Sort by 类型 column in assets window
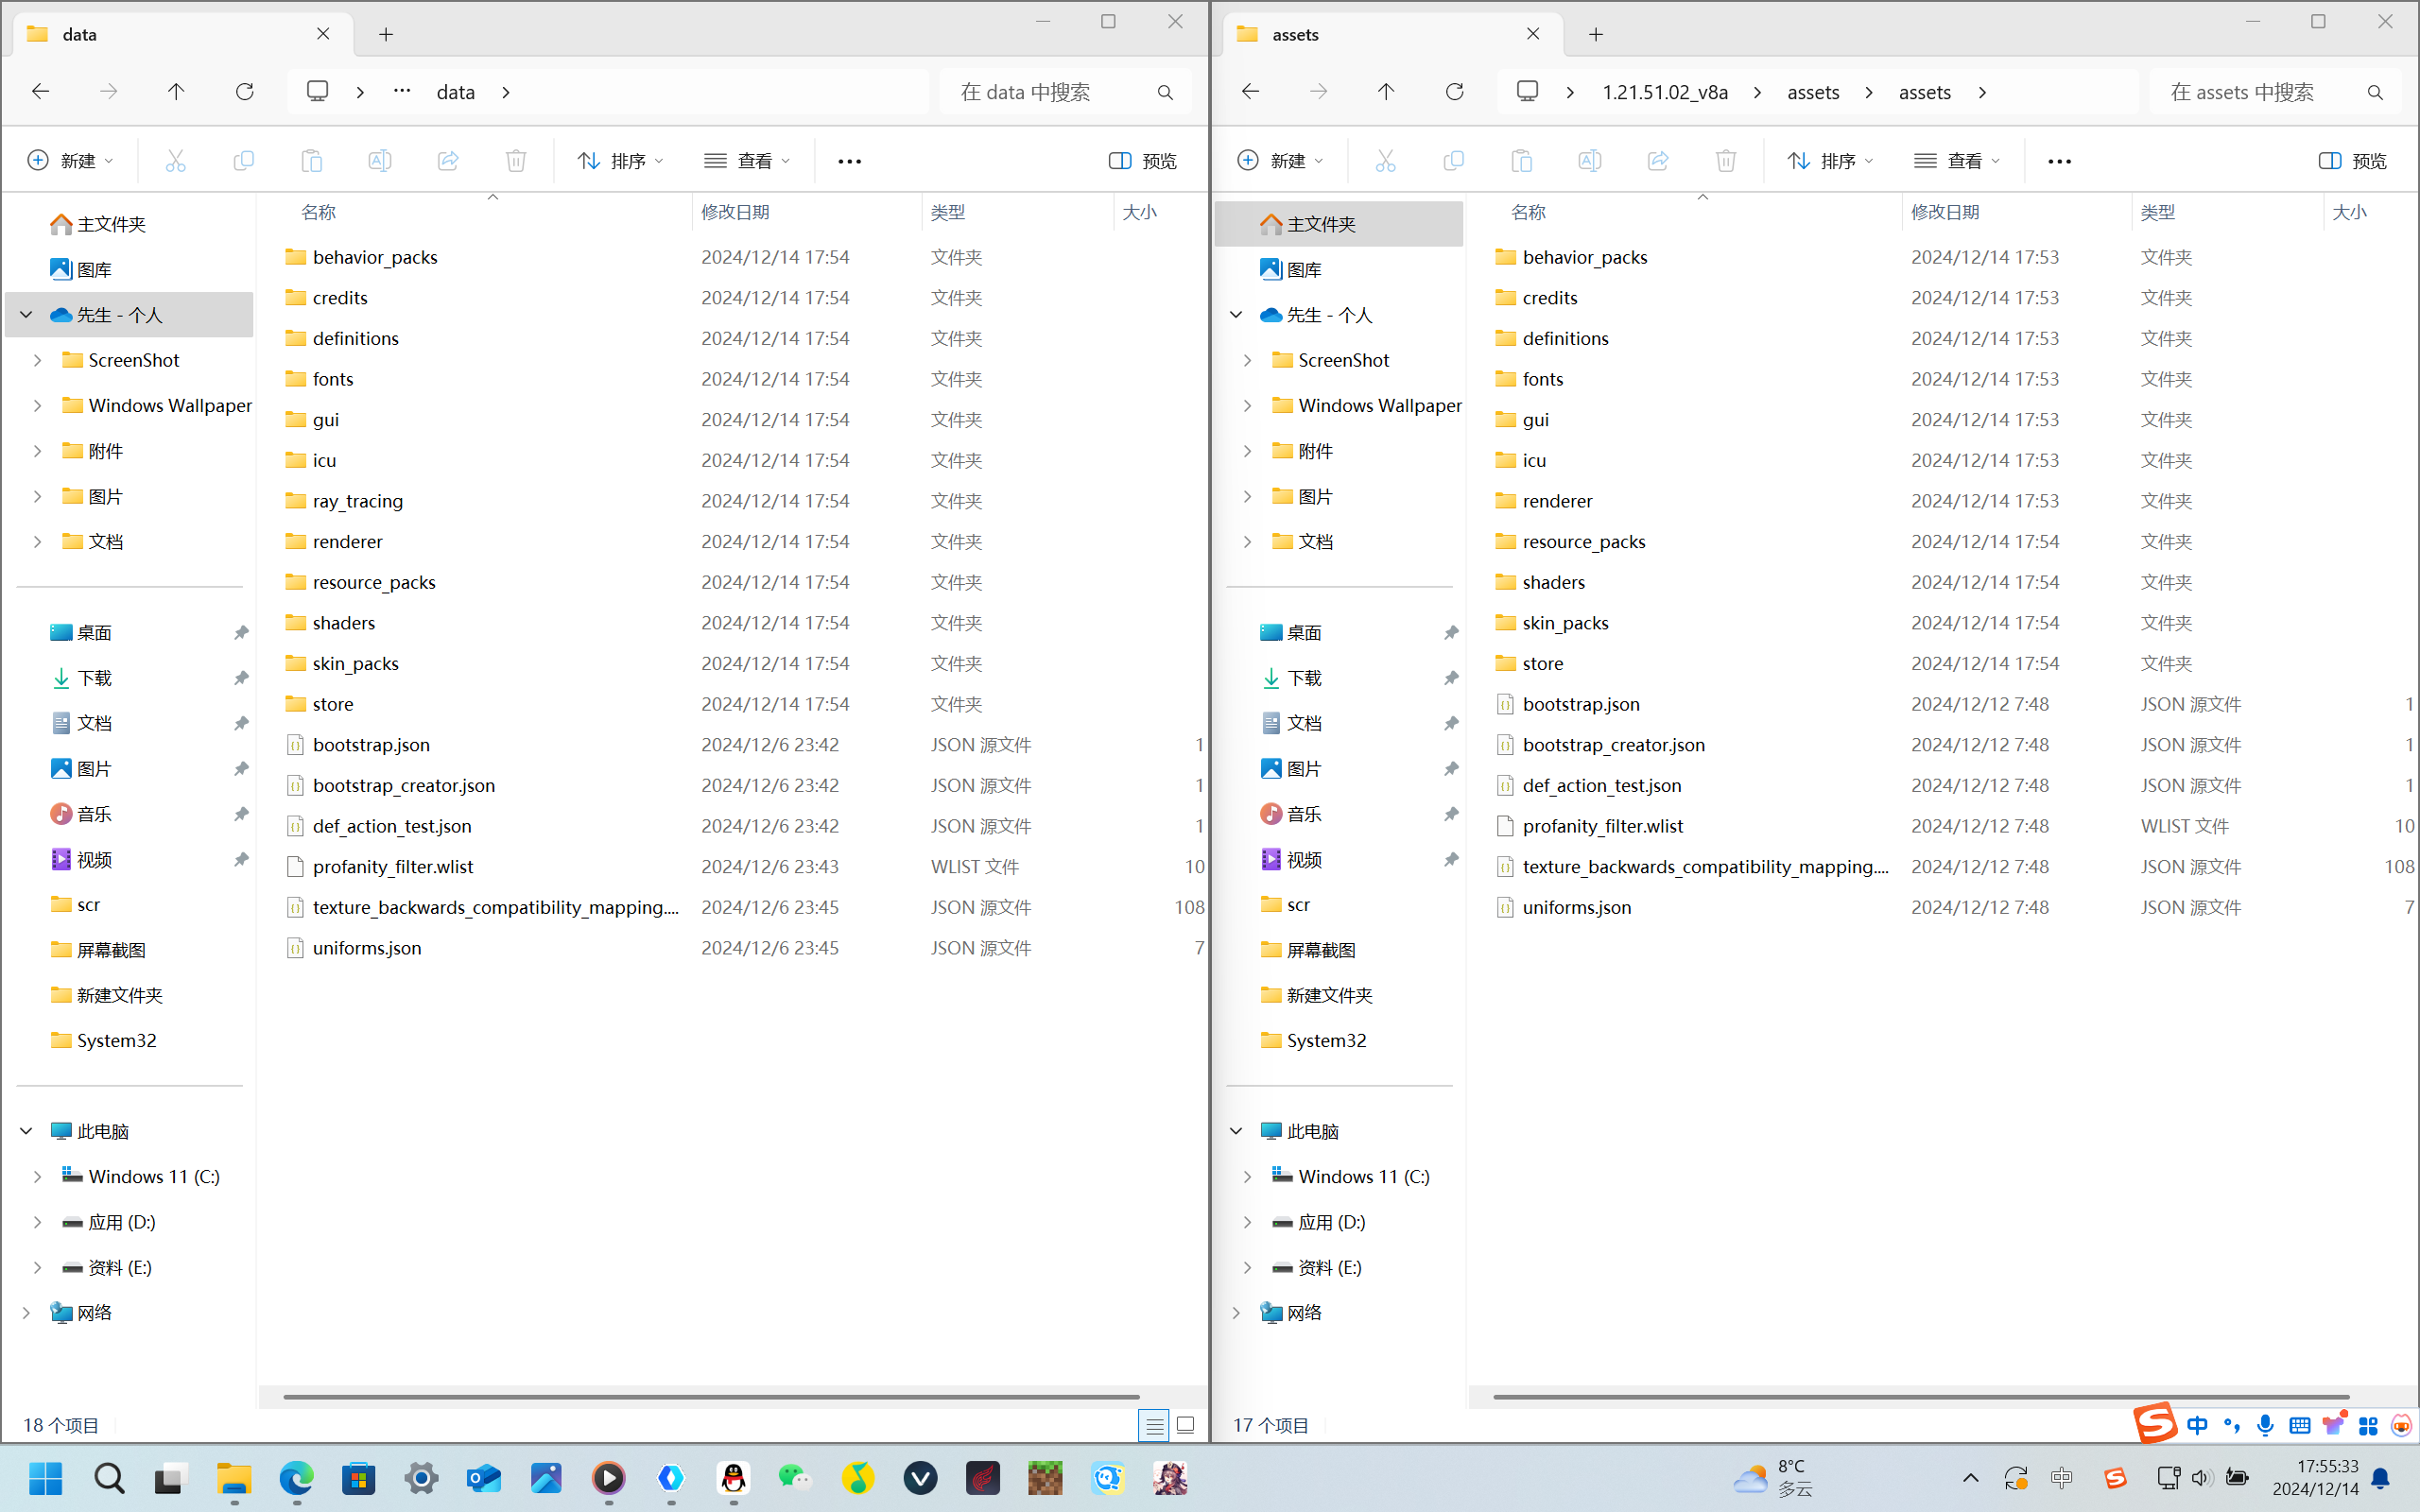The width and height of the screenshot is (2420, 1512). pos(2227,212)
